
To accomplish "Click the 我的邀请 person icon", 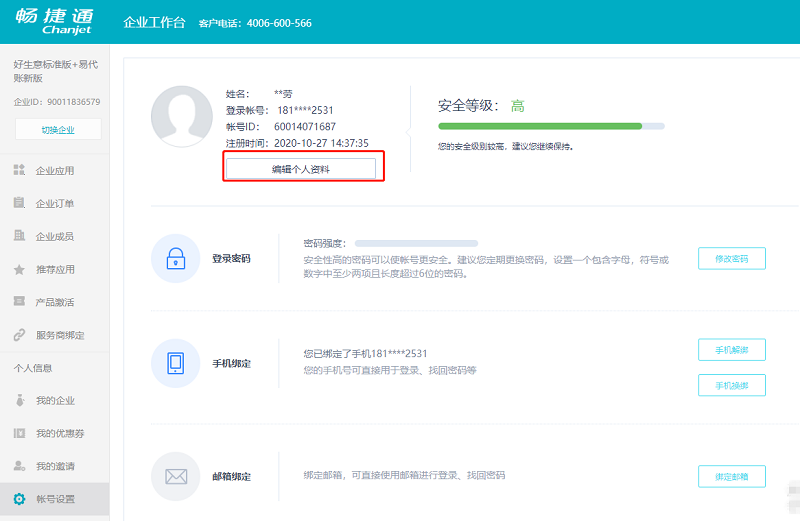I will 19,465.
